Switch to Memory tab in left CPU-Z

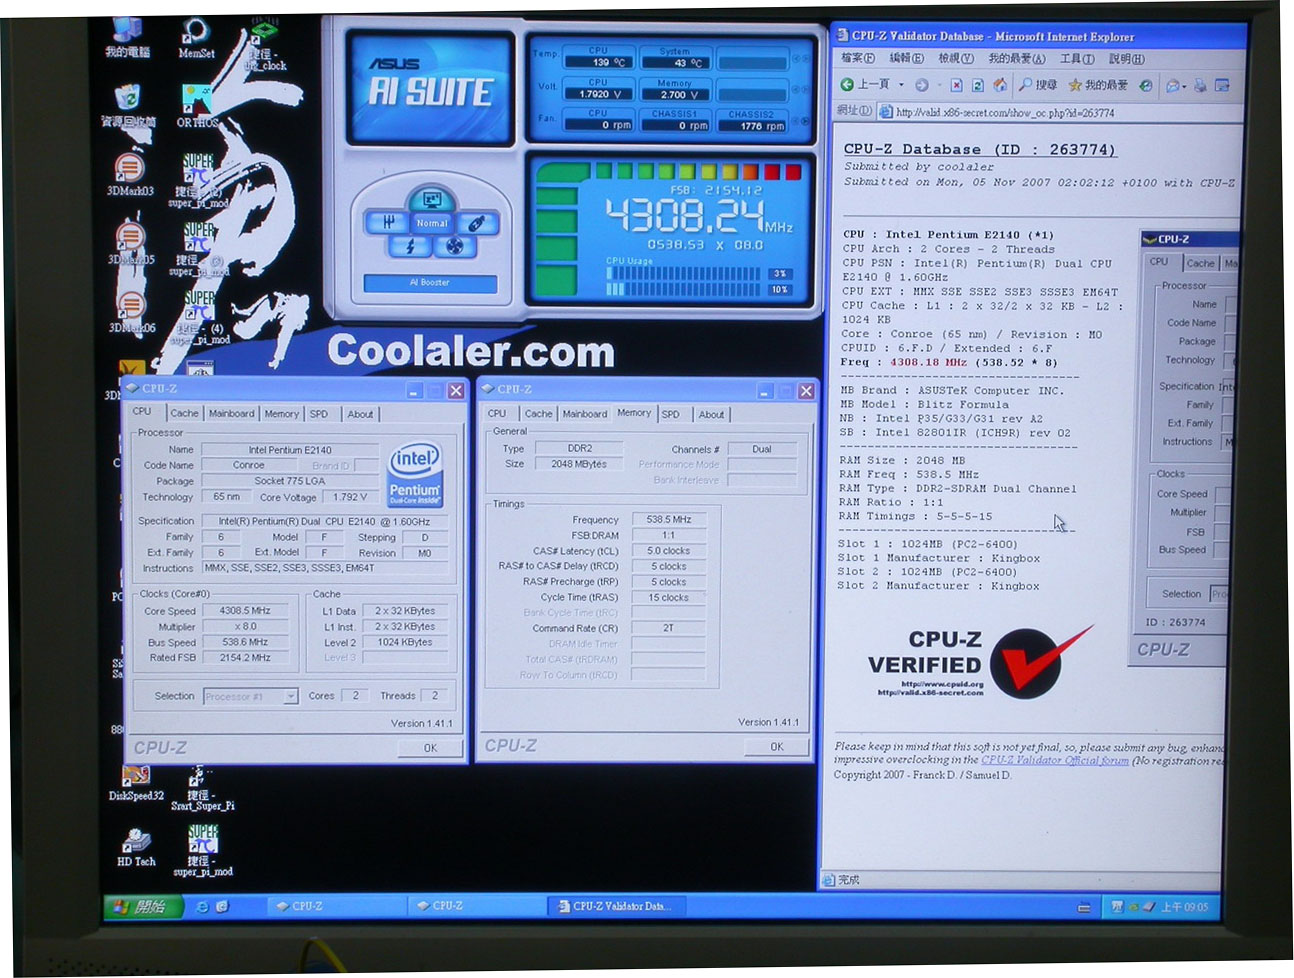click(x=281, y=413)
